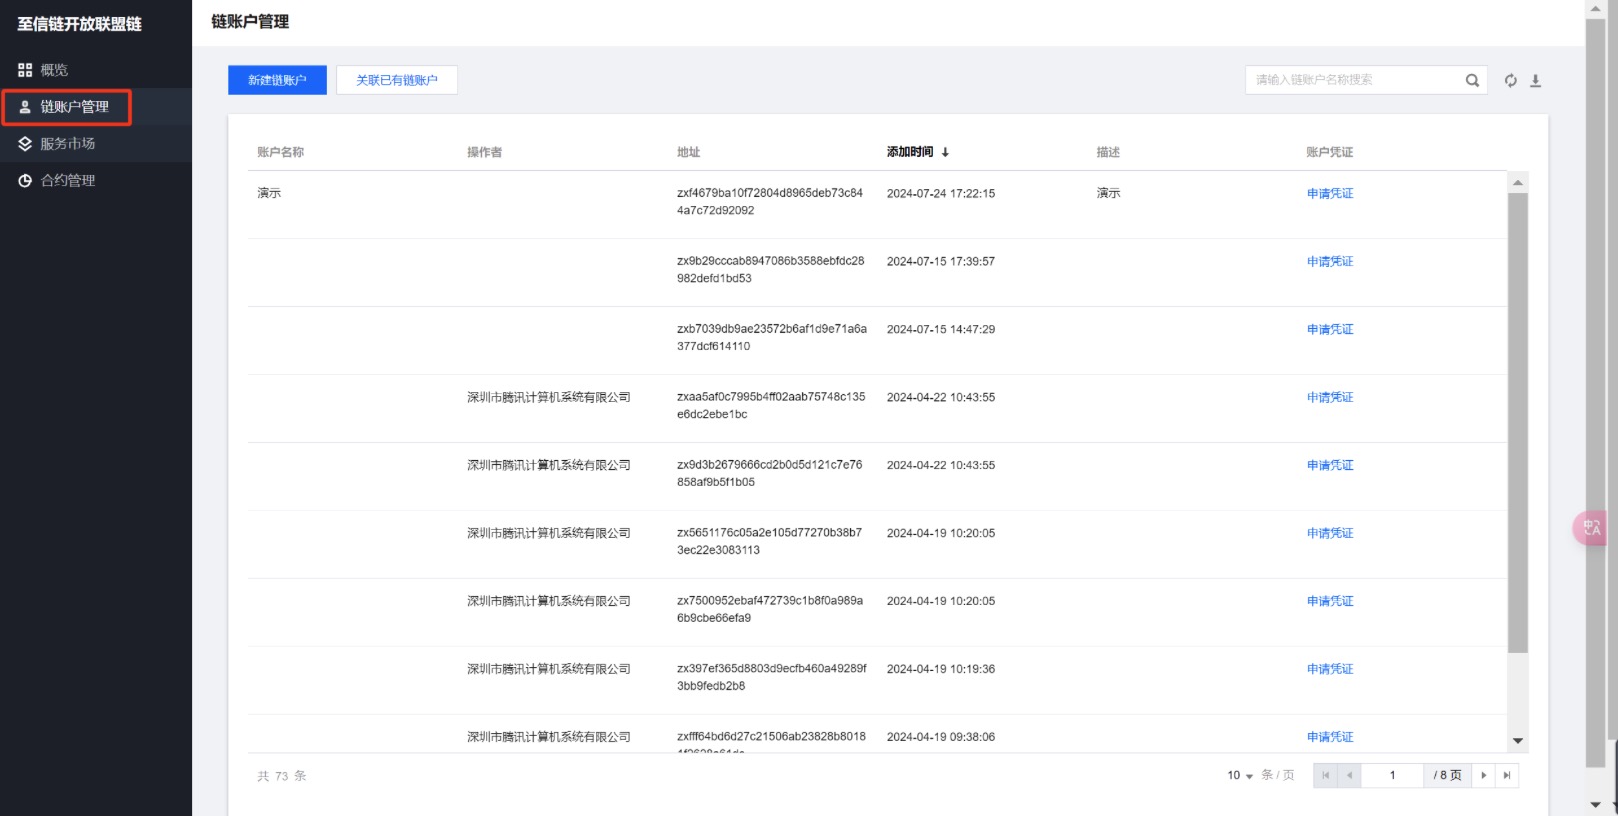Click 申请凭证 for the 2024-07-15 14:47:29 row

[x=1329, y=330]
